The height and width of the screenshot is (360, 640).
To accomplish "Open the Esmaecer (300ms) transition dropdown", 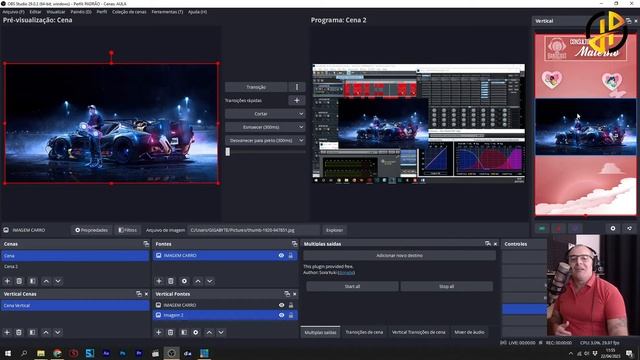I will [265, 127].
